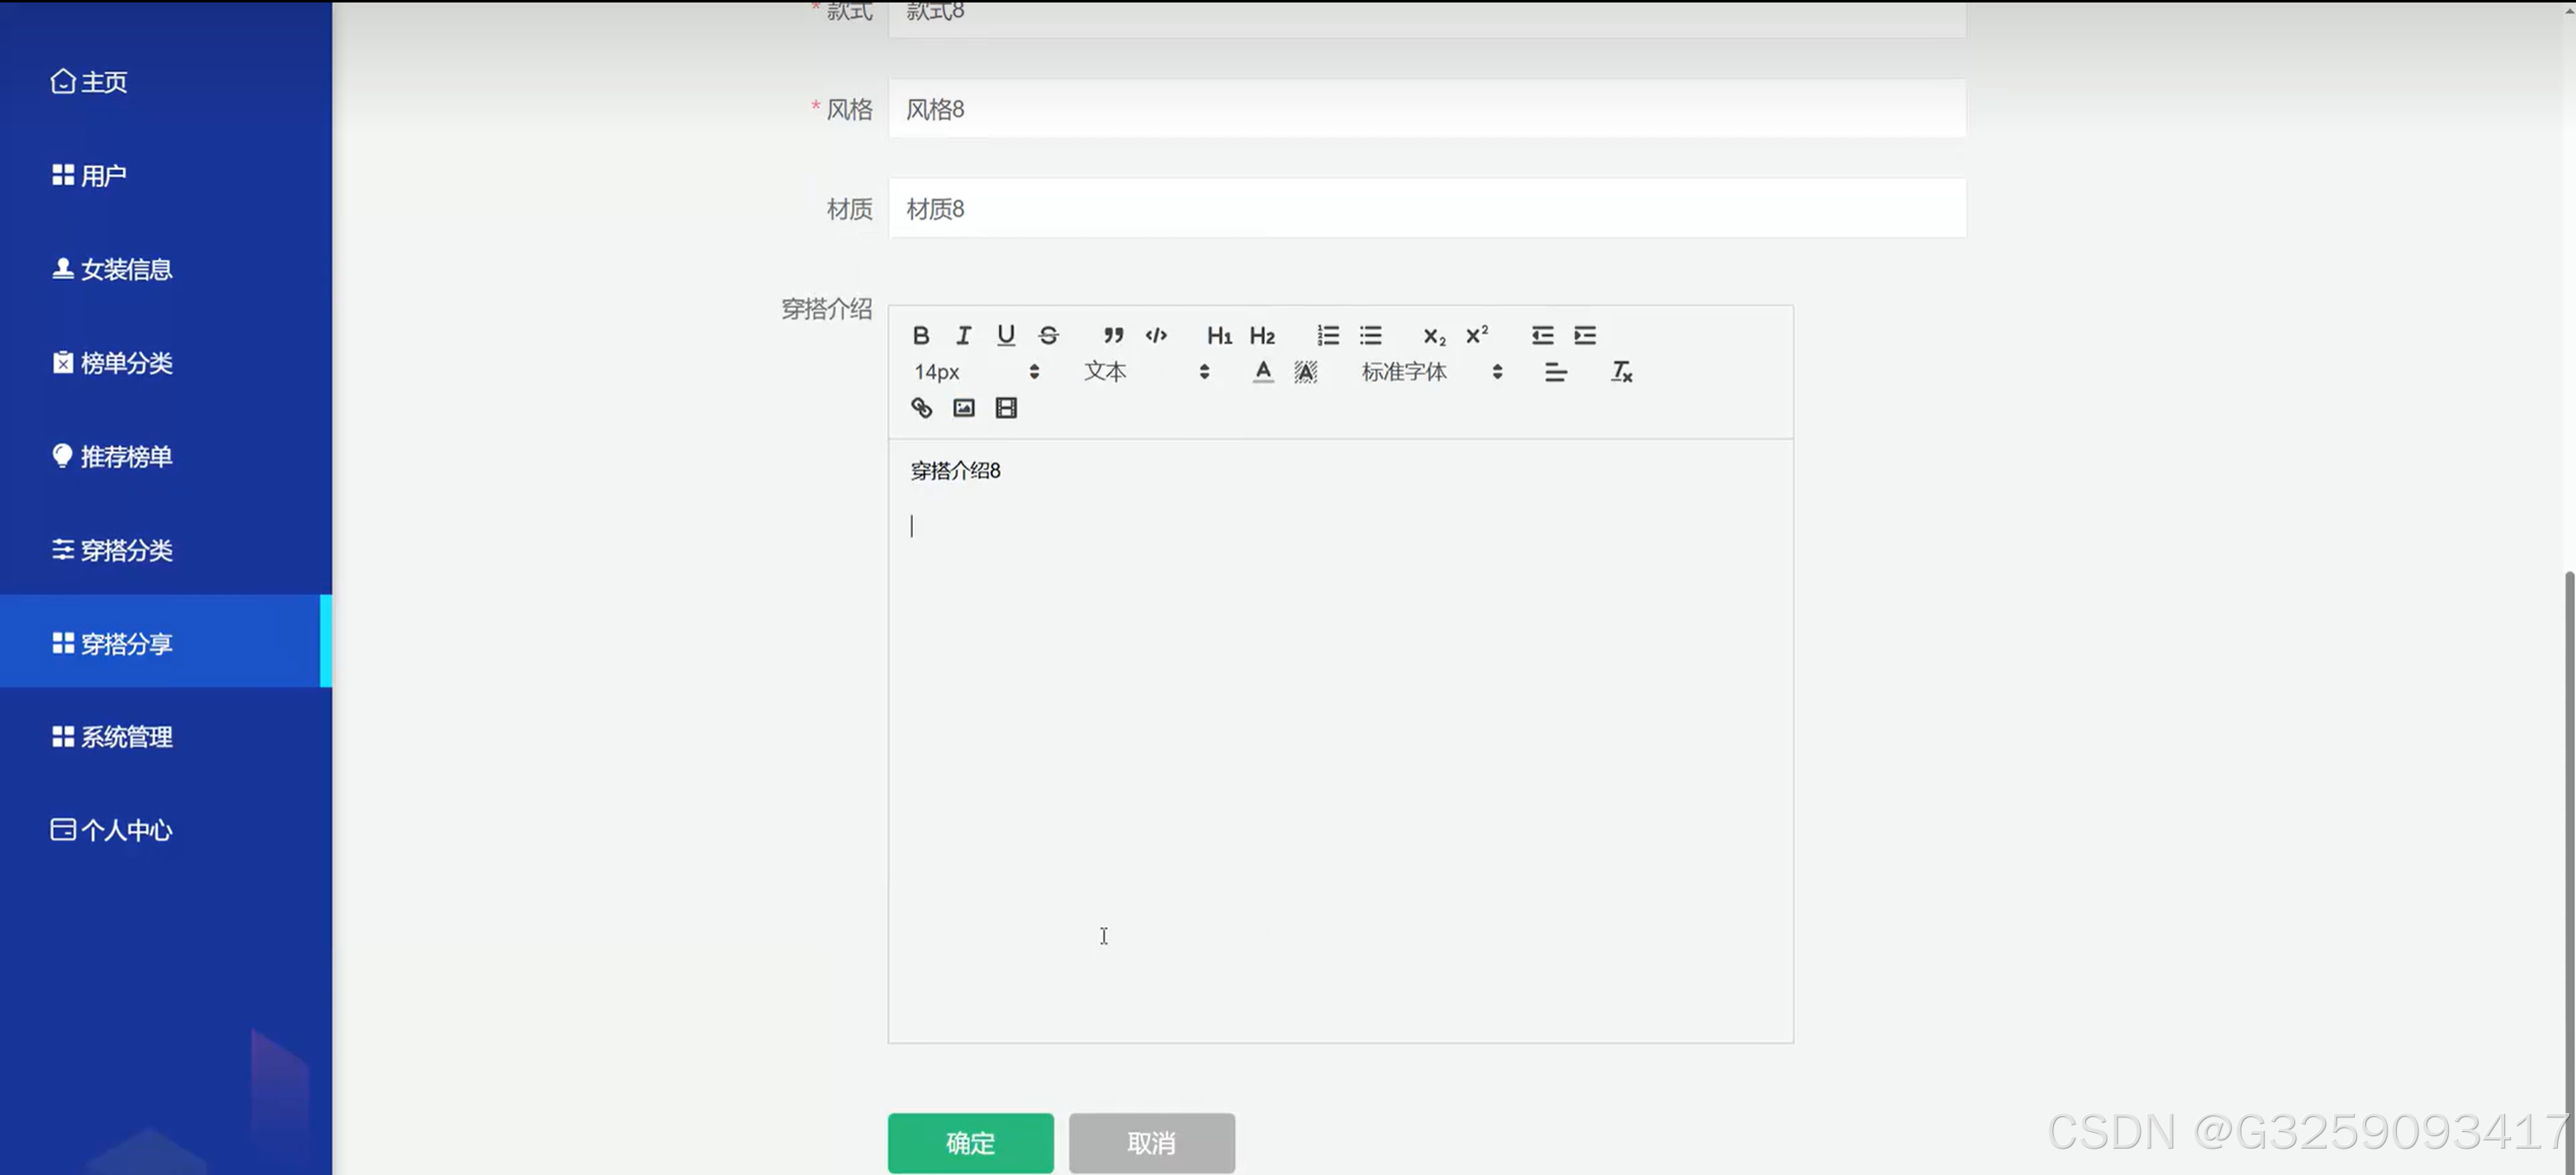Apply Heading 2 style
This screenshot has width=2576, height=1175.
click(x=1262, y=335)
